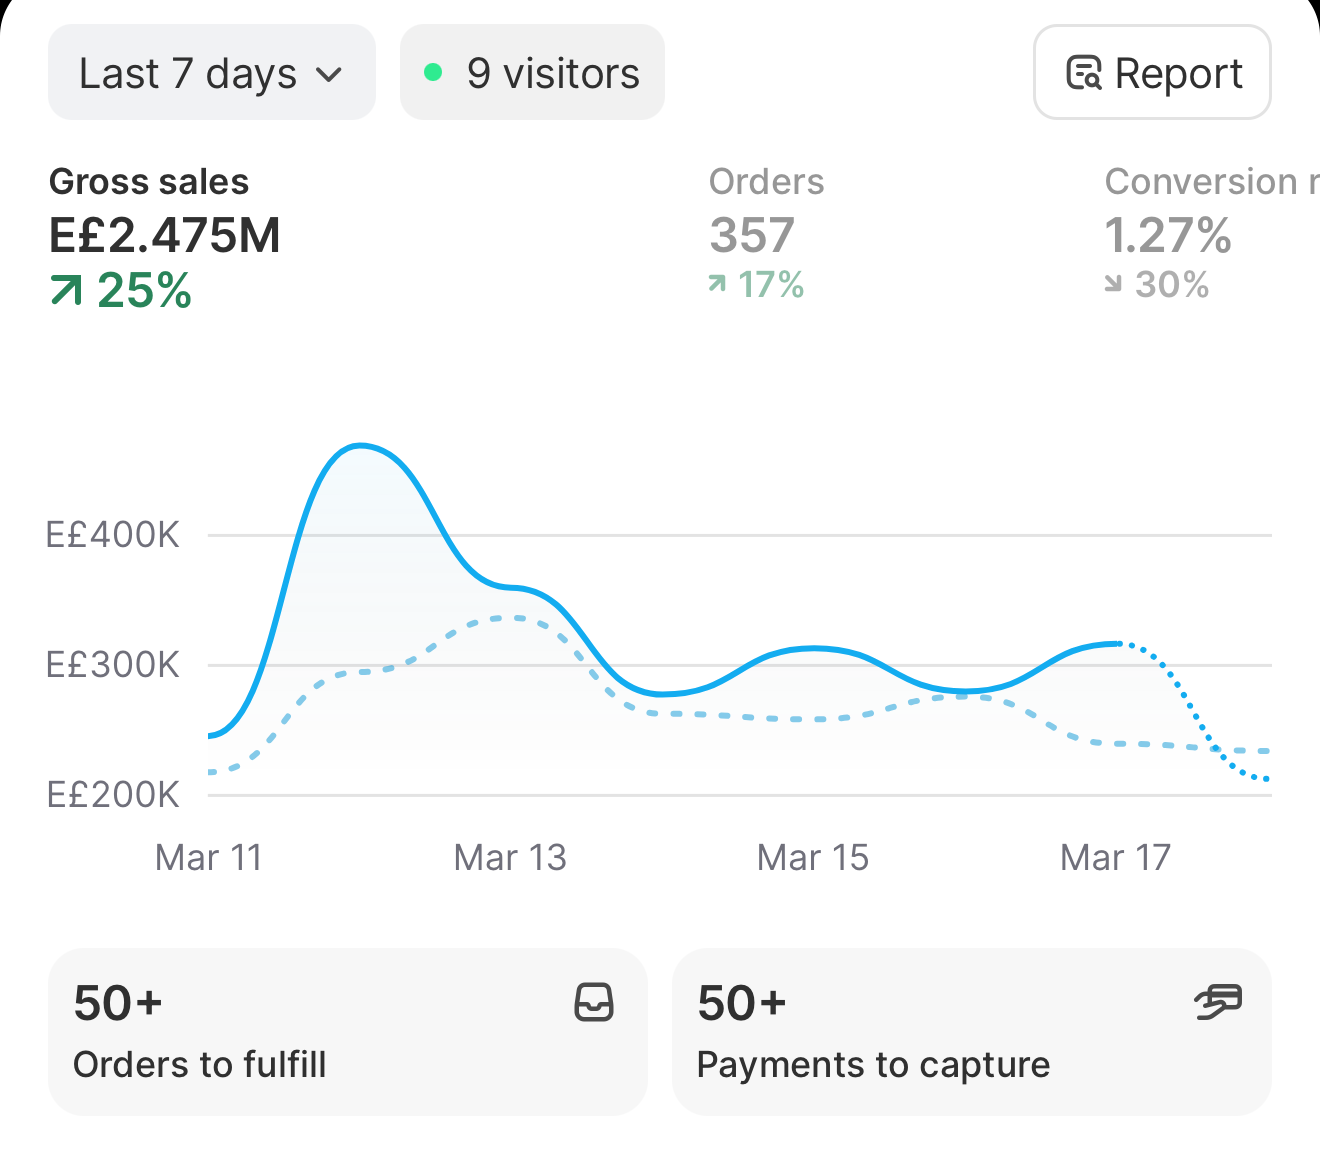Select the Gross sales metric tab
Viewport: 1320px width, 1163px height.
[x=165, y=237]
